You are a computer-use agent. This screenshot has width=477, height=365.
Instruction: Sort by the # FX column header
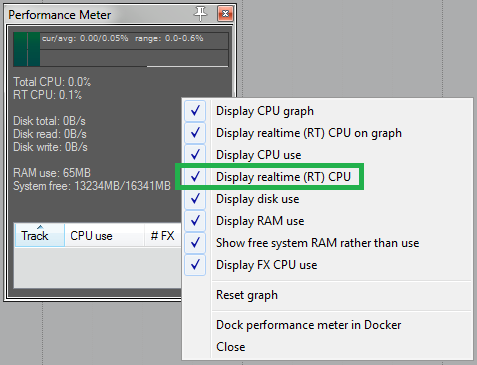[x=163, y=235]
